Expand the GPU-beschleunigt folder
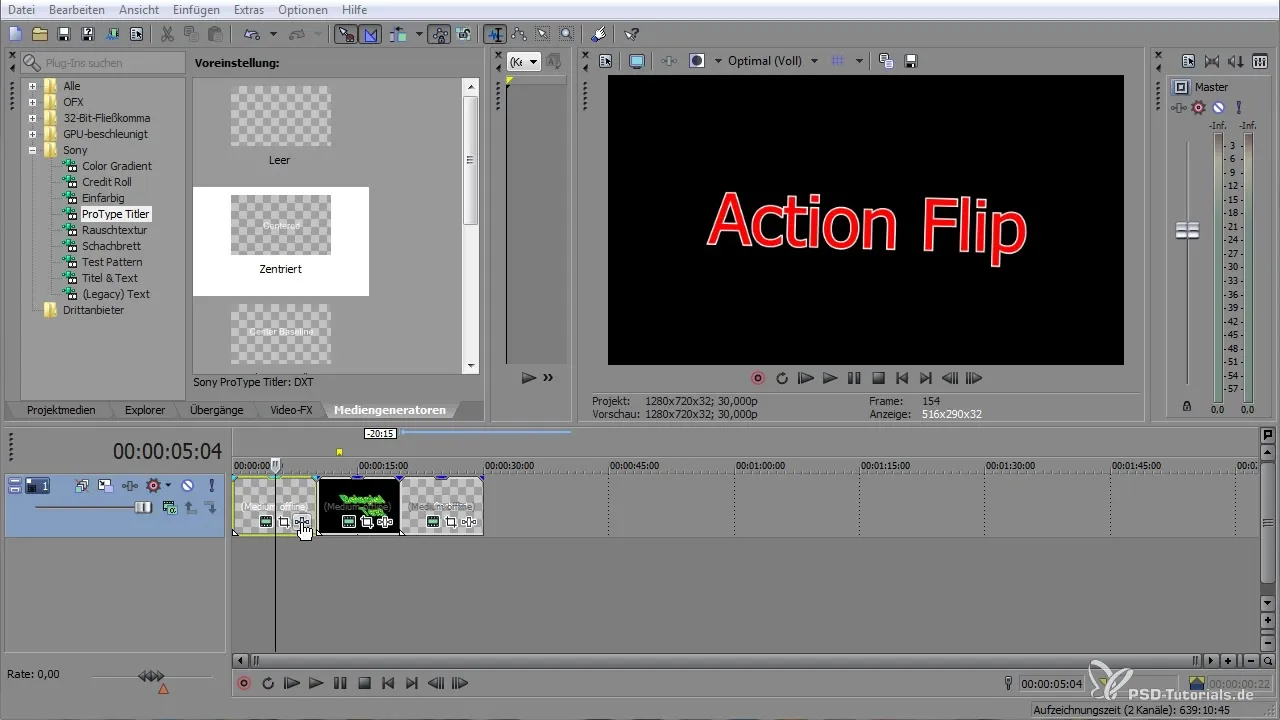 tap(33, 134)
